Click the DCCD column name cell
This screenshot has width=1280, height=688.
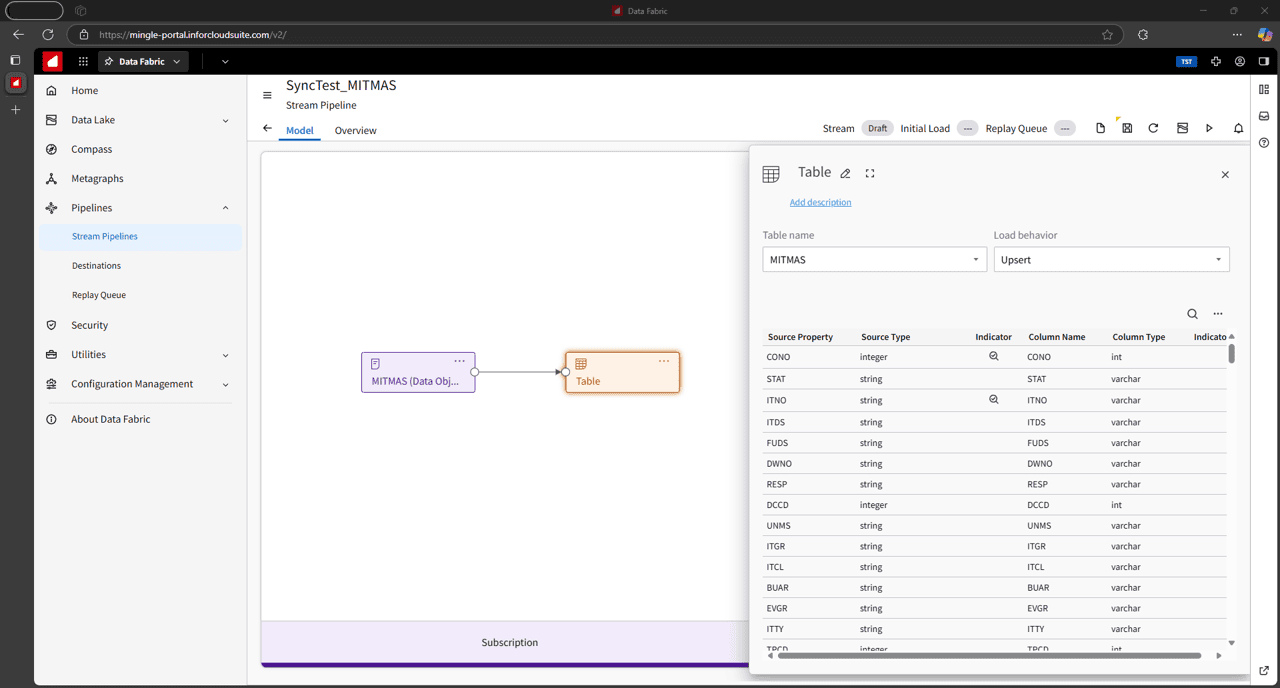point(1038,505)
